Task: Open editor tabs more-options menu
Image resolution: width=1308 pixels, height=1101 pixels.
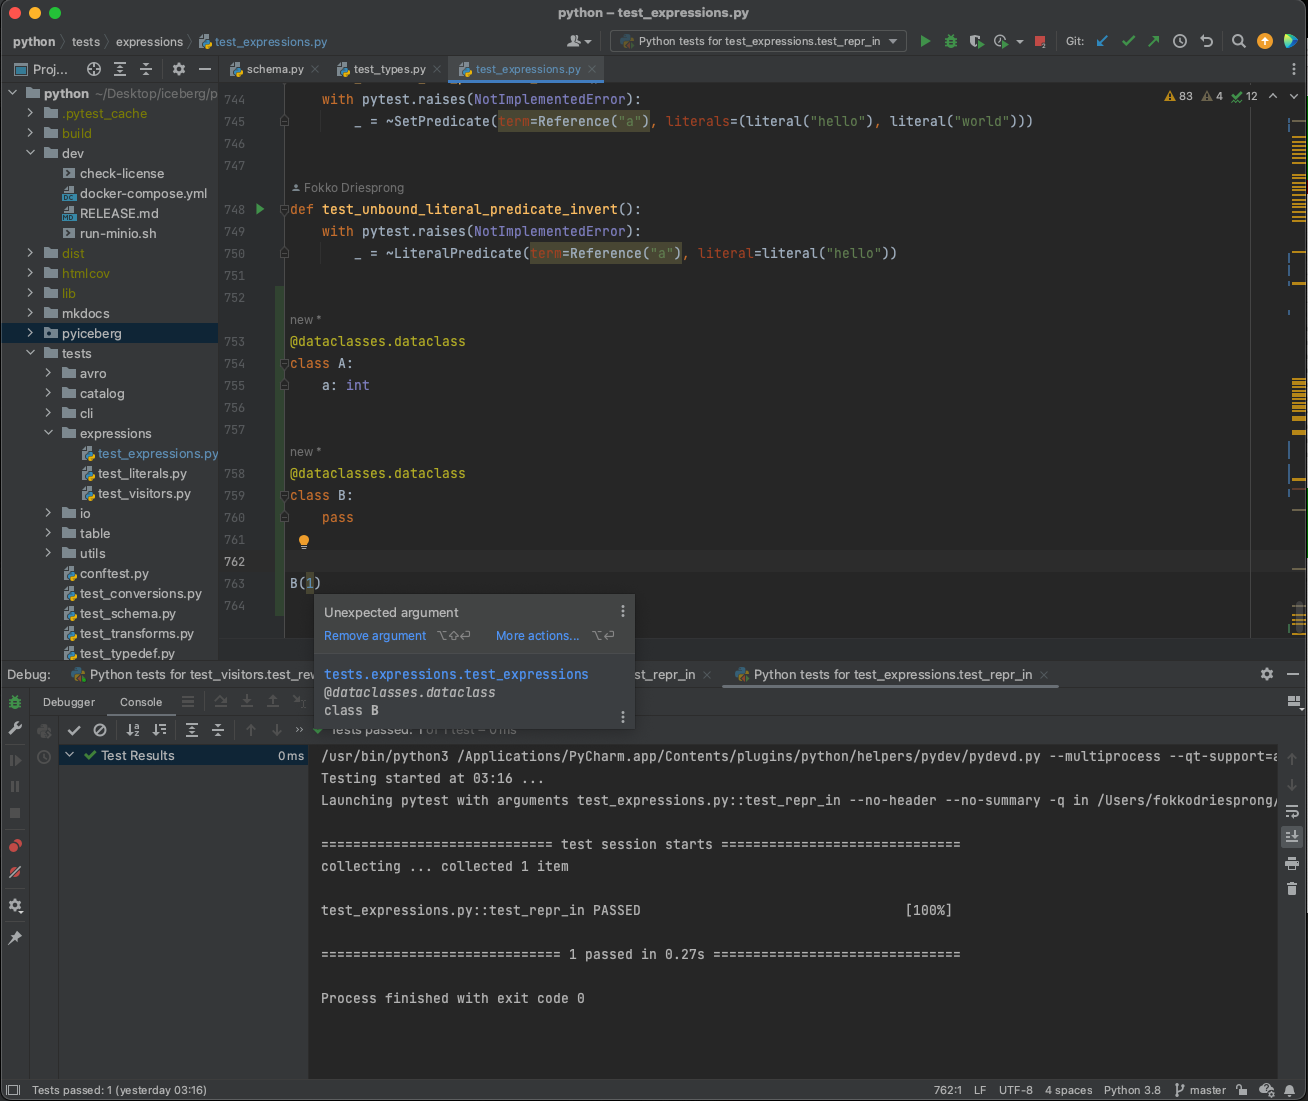Action: [x=1293, y=69]
